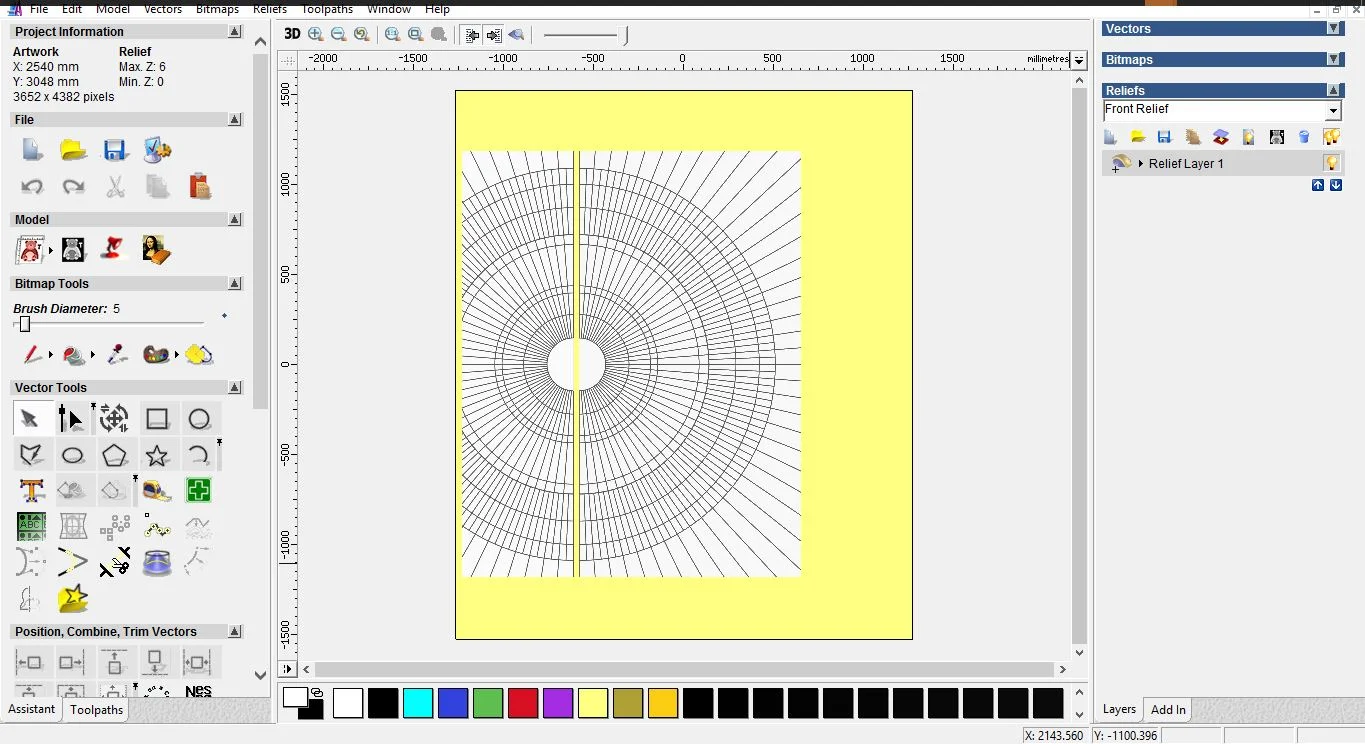The image size is (1365, 744).
Task: Move relief layer up with arrow button
Action: (x=1318, y=185)
